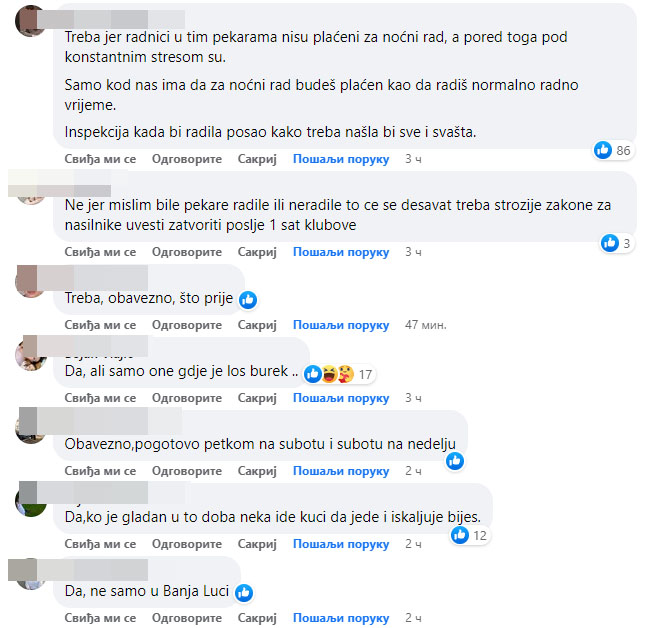Open avatar of the "los burek" commenter
Image resolution: width=664 pixels, height=628 pixels.
30,355
